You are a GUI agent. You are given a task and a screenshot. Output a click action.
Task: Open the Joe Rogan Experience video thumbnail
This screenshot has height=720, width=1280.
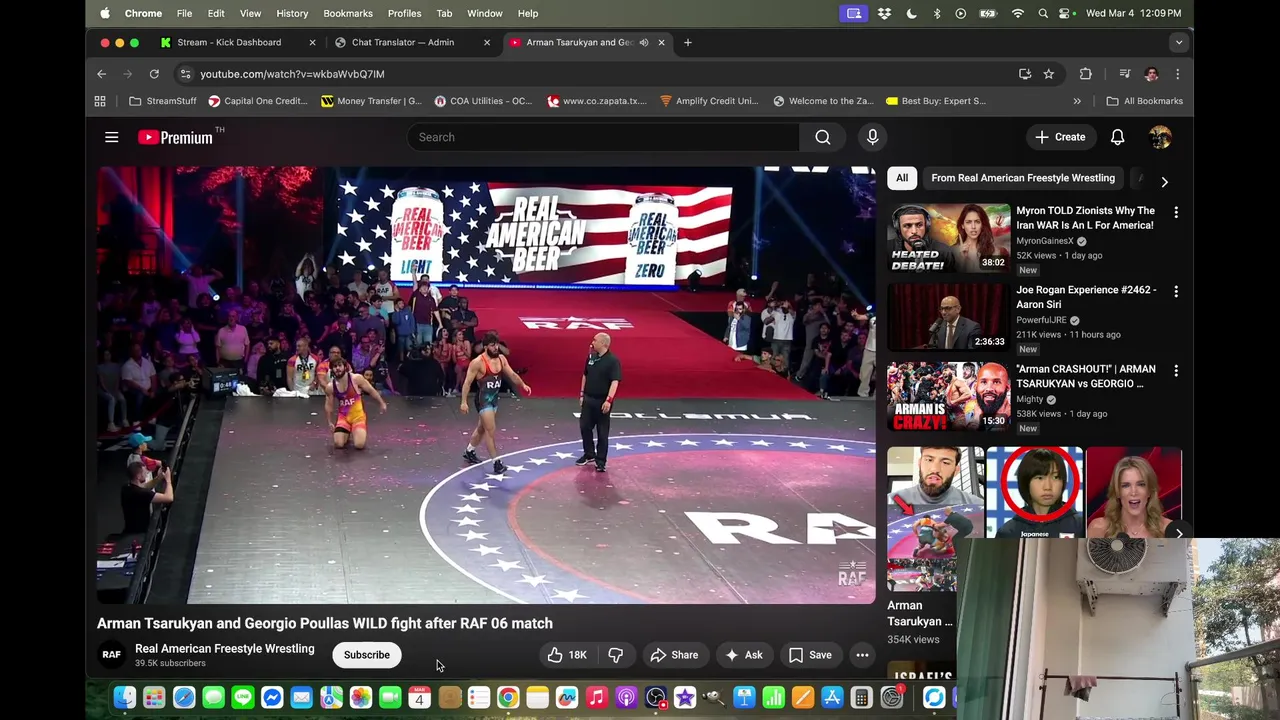coord(948,317)
